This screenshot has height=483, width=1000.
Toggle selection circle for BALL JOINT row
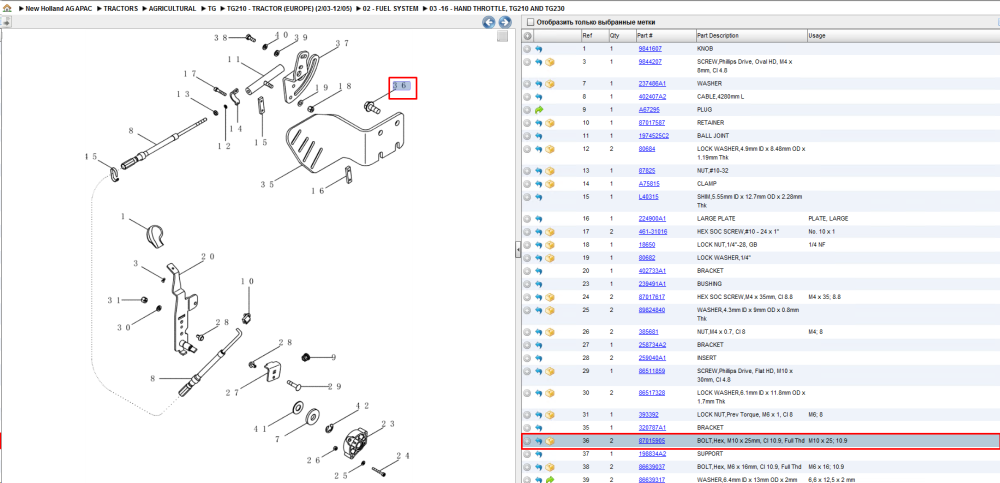point(527,136)
